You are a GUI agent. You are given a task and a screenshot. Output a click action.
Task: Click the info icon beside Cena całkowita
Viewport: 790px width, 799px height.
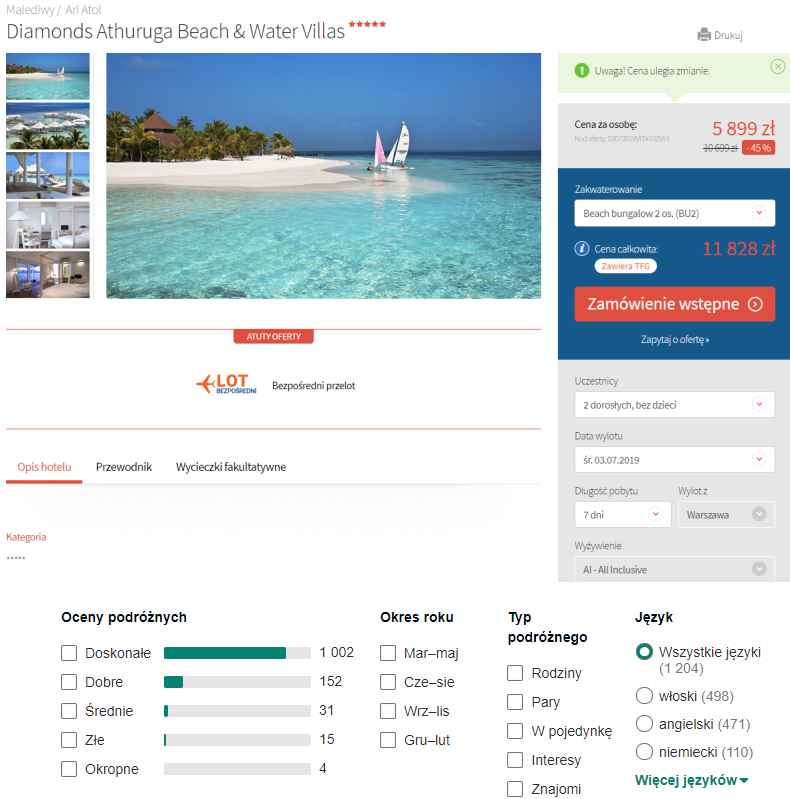[x=582, y=249]
